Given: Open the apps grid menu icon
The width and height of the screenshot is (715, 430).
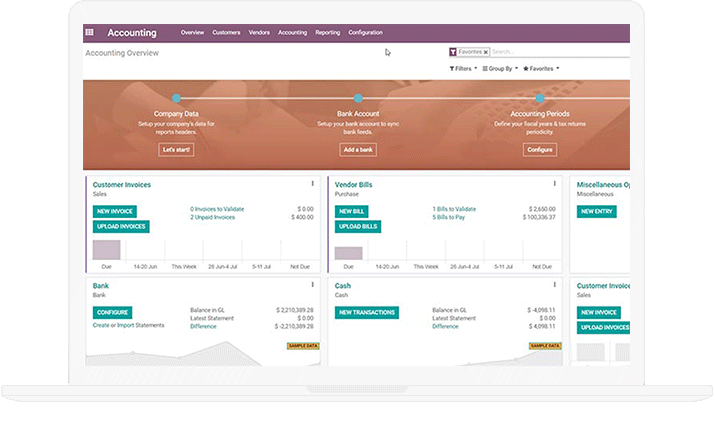Looking at the screenshot, I should click(x=90, y=33).
